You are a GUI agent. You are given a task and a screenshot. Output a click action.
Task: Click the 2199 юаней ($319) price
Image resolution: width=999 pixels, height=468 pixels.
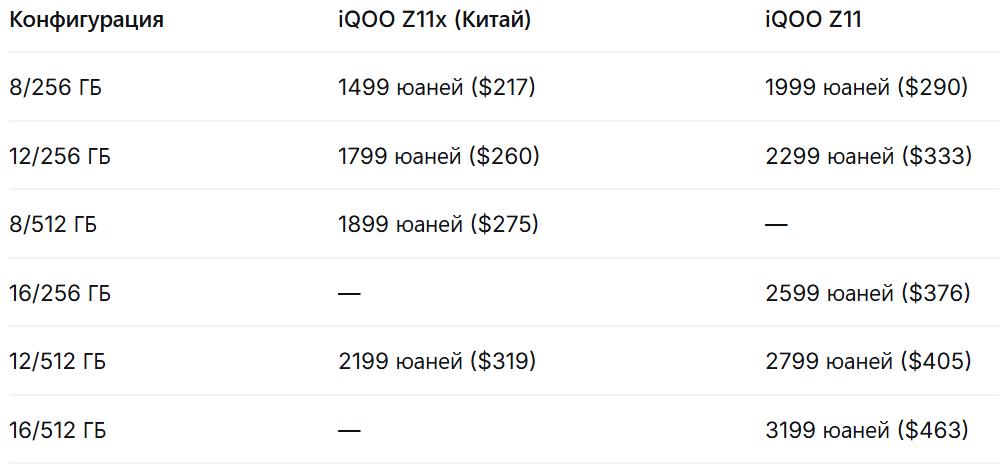click(x=437, y=361)
